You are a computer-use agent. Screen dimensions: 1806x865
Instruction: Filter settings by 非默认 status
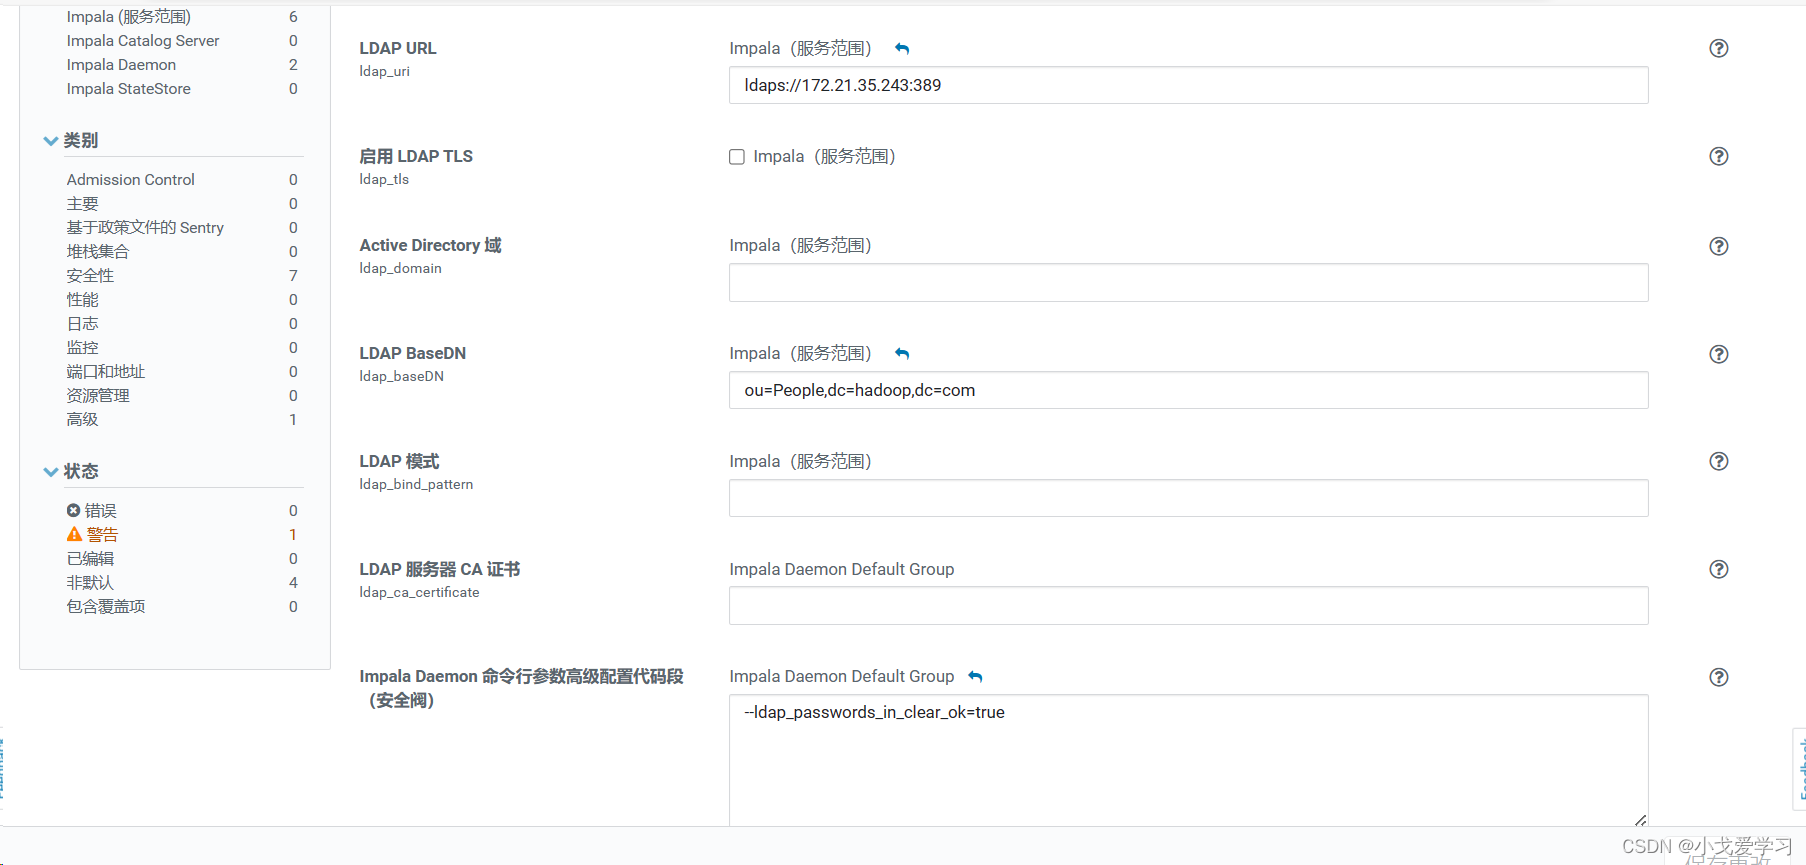pos(90,583)
